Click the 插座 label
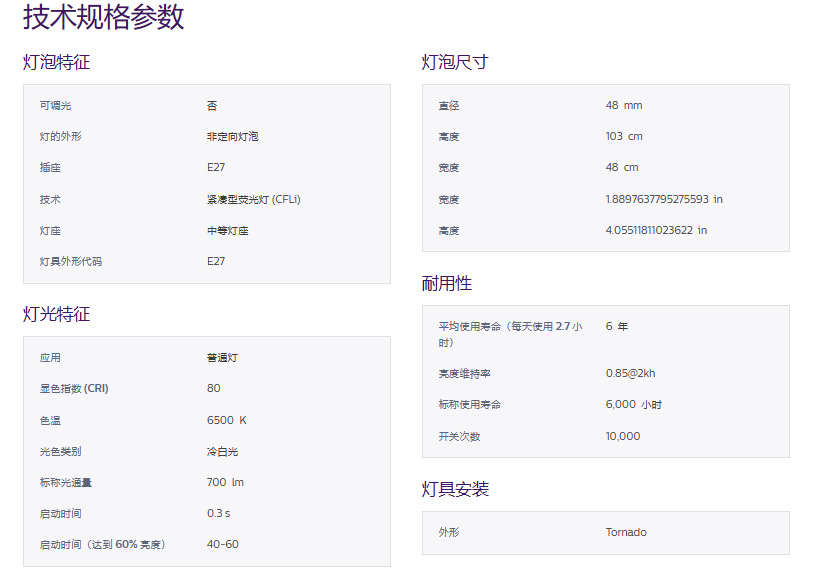This screenshot has height=573, width=819. (50, 168)
